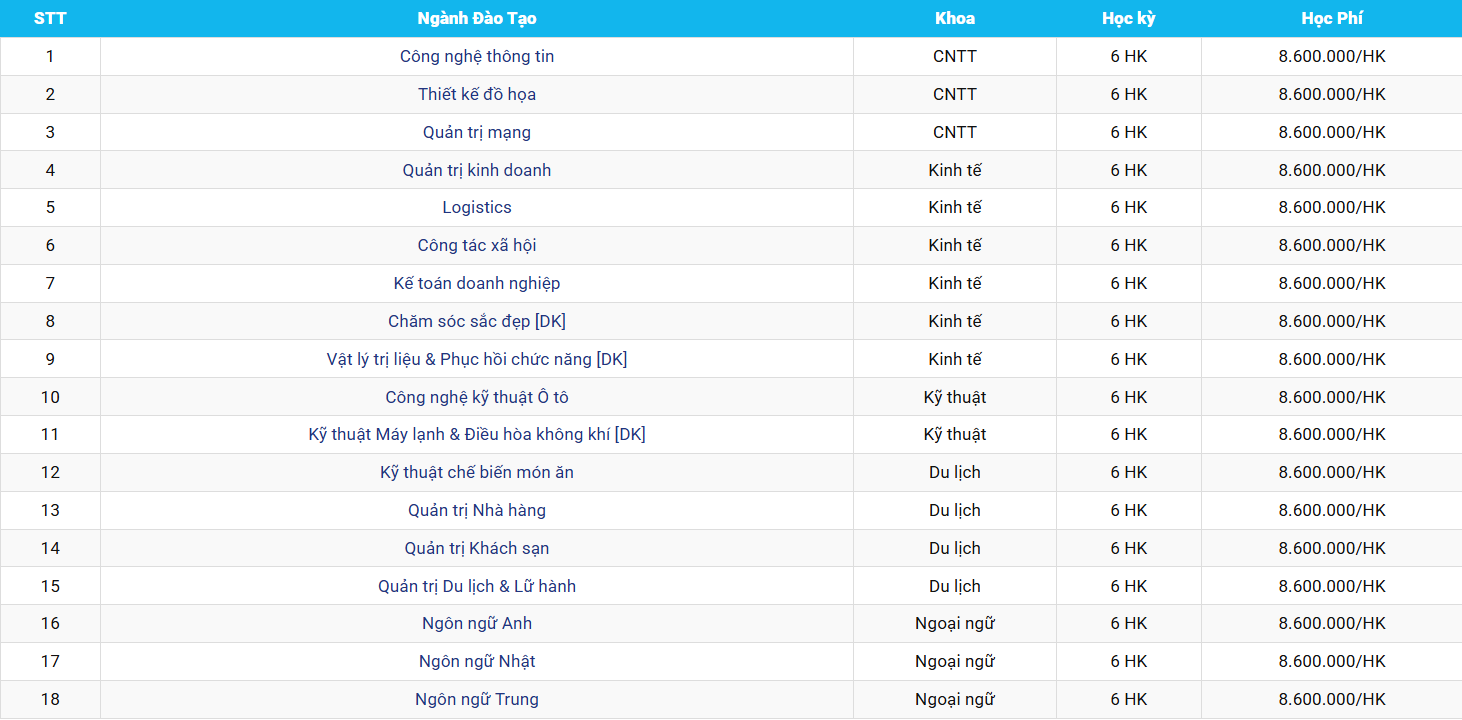This screenshot has height=720, width=1462.
Task: Open the Công nghệ thông tin program link
Action: point(477,57)
